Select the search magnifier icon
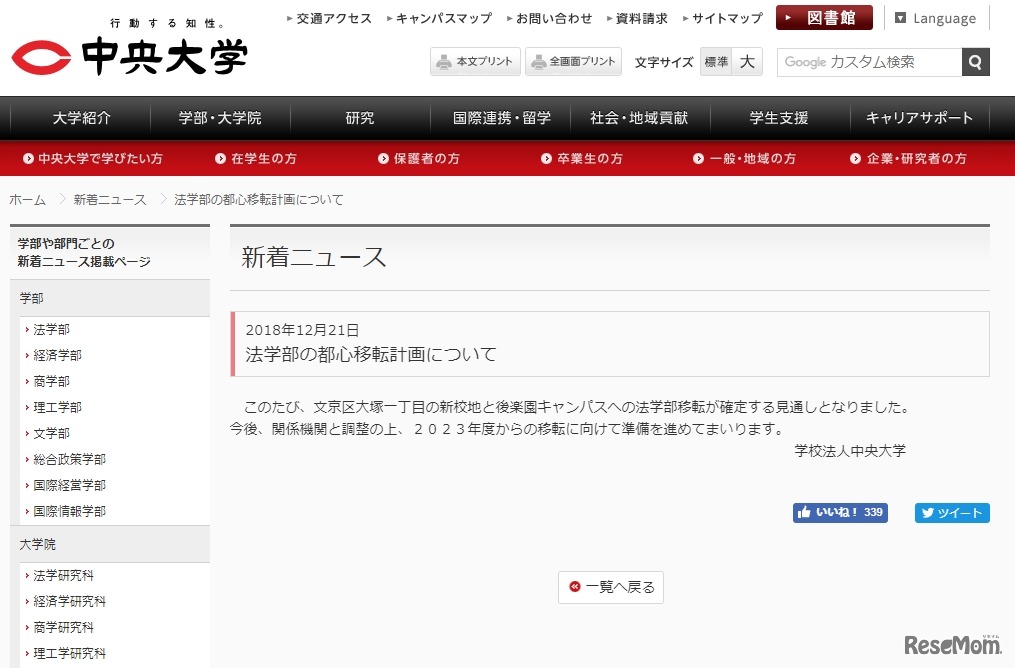Viewport: 1015px width, 668px height. pyautogui.click(x=974, y=62)
